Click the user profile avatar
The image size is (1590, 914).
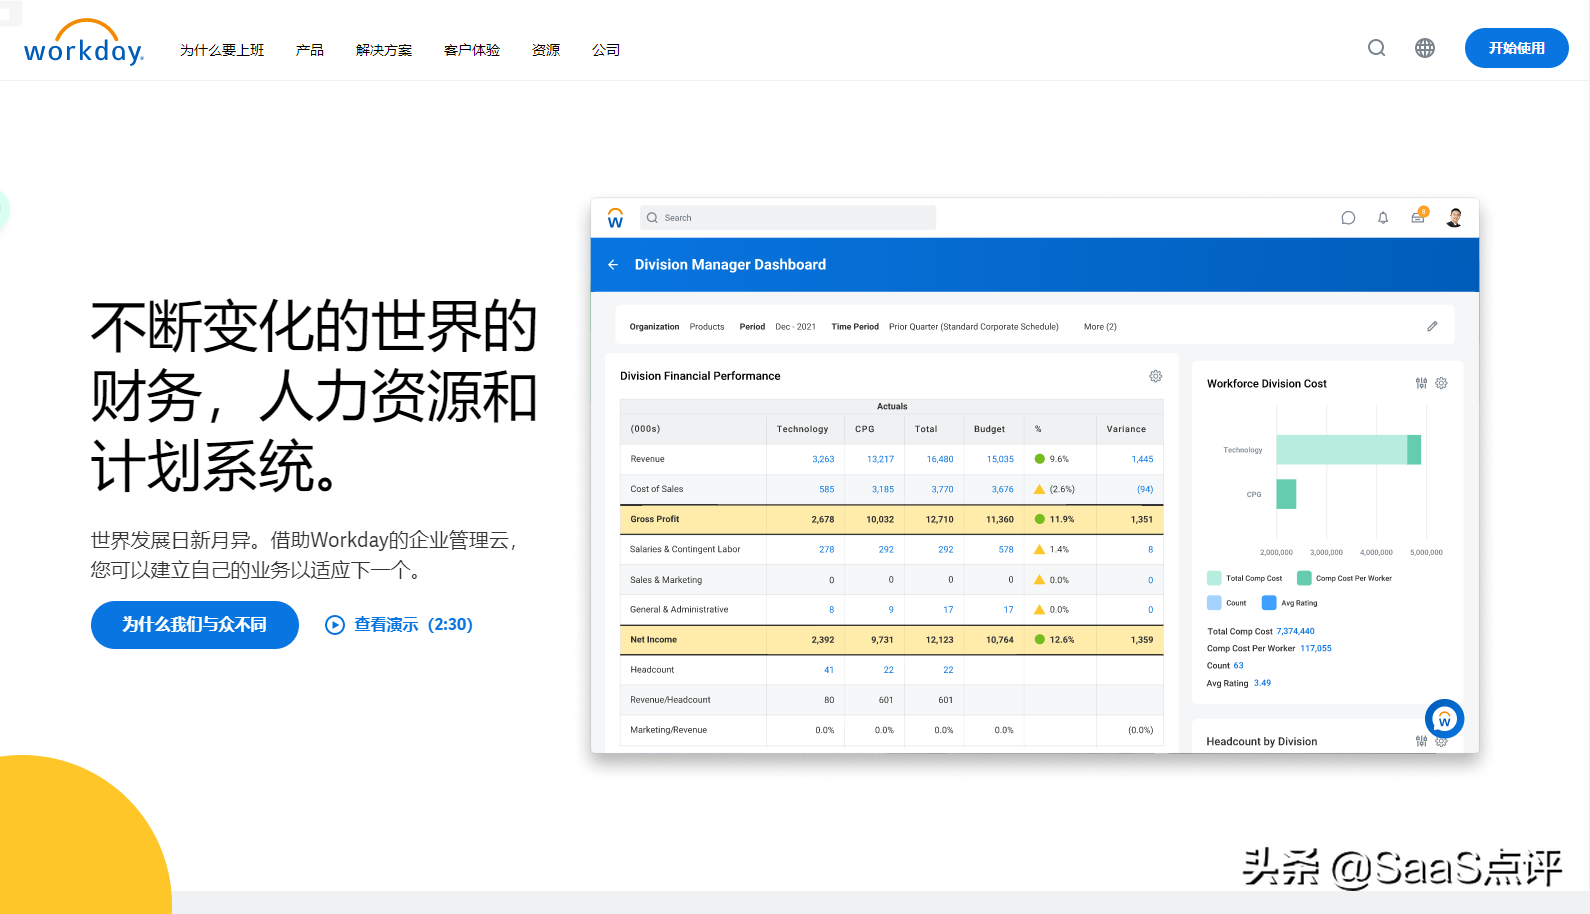[x=1455, y=218]
